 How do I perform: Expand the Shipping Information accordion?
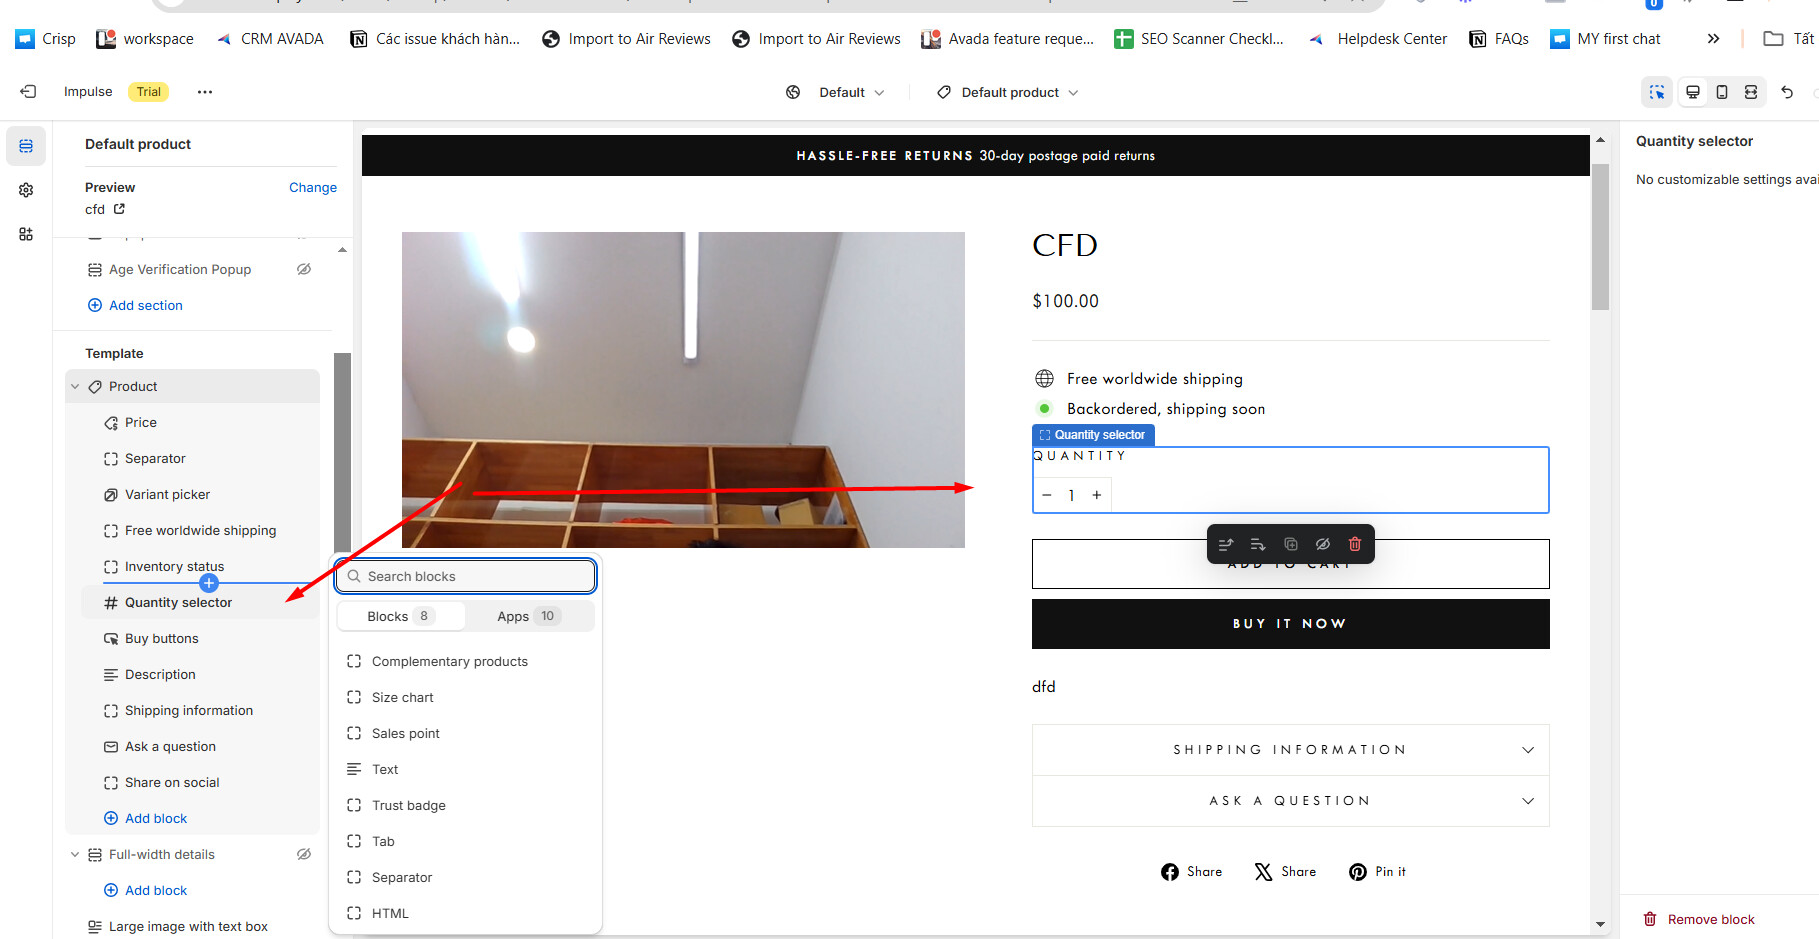1291,750
